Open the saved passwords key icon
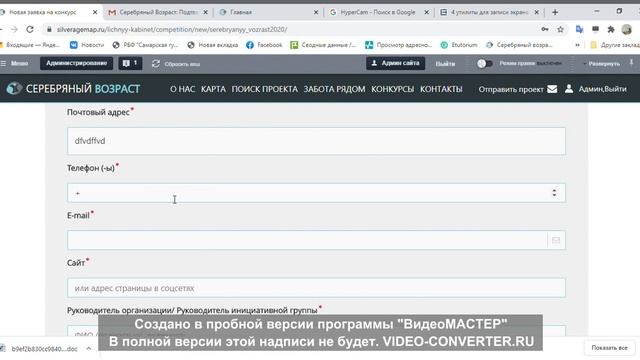640x360 pixels. coord(544,29)
